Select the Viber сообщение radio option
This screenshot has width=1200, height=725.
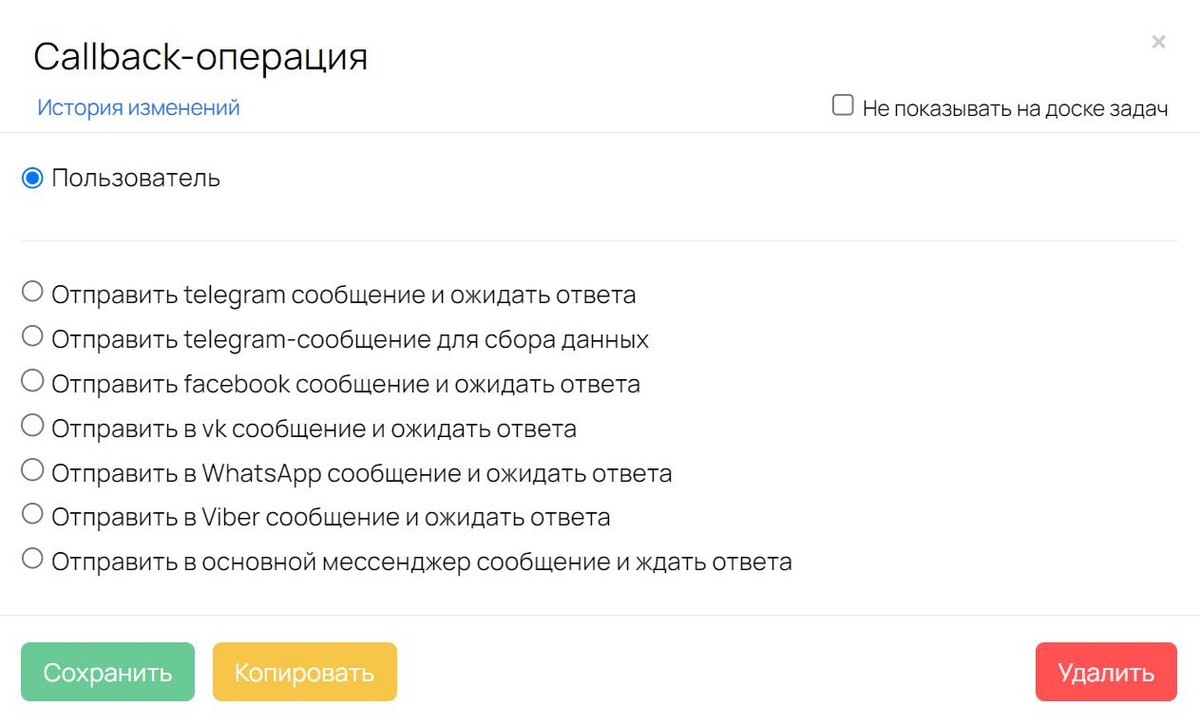32,514
